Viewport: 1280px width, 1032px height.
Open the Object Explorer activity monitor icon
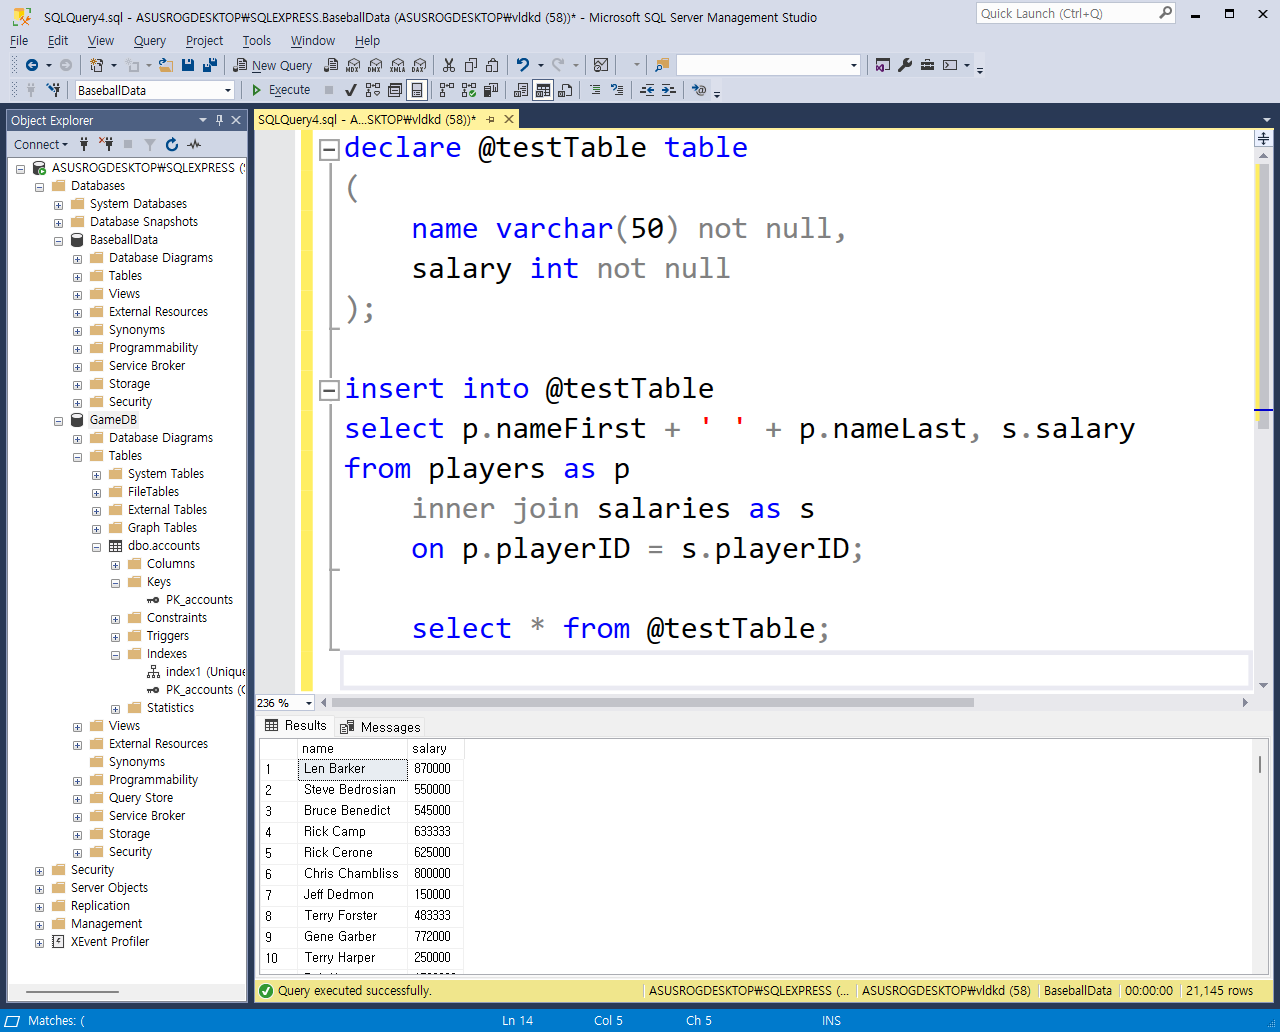[194, 145]
